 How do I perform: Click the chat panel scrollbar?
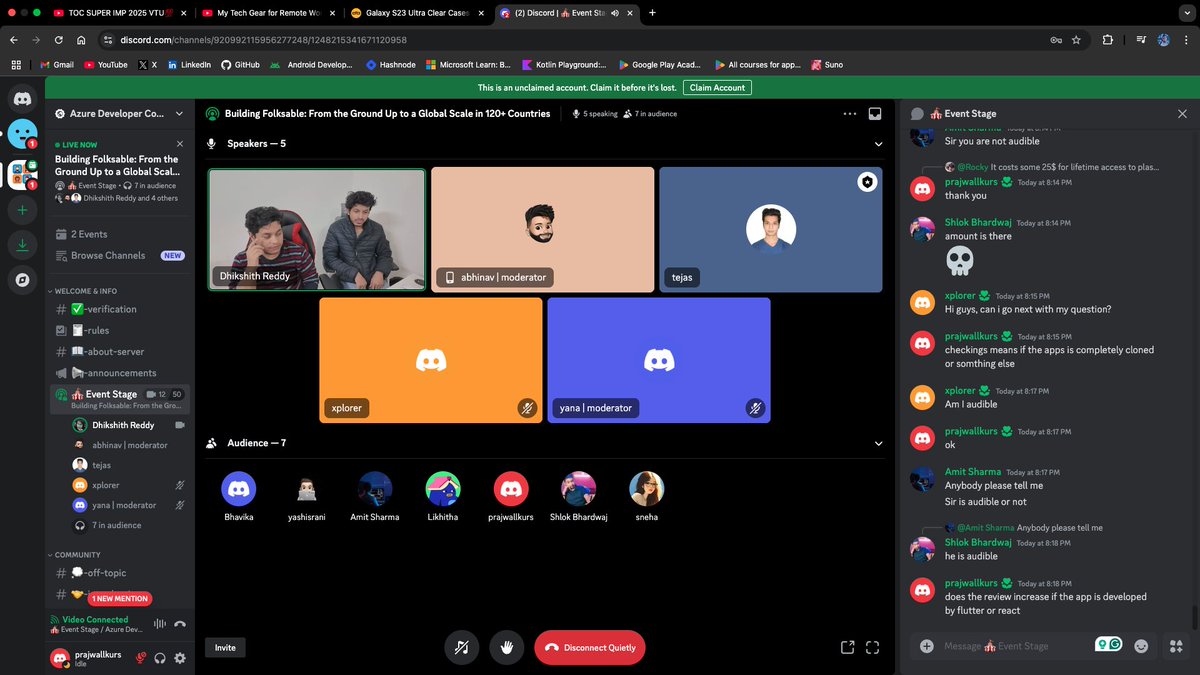pyautogui.click(x=1194, y=616)
